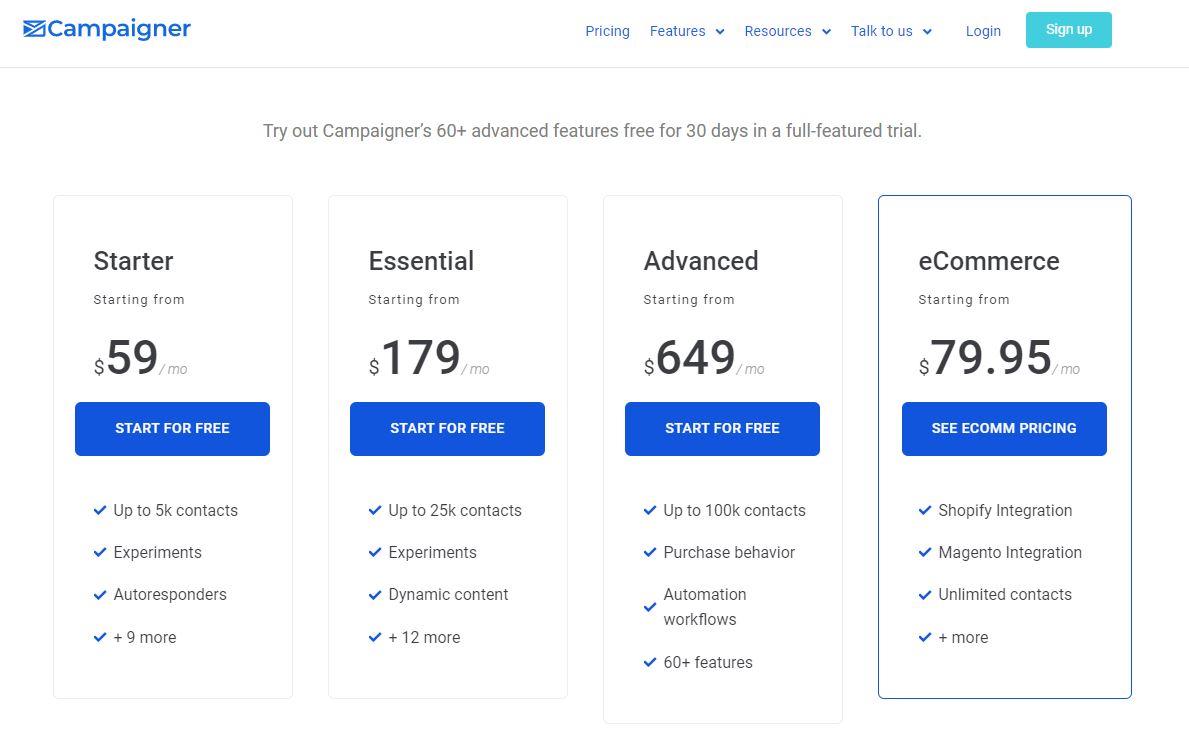Screen dimensions: 1189x745
Task: Start for free on Essential plan
Action: (447, 429)
